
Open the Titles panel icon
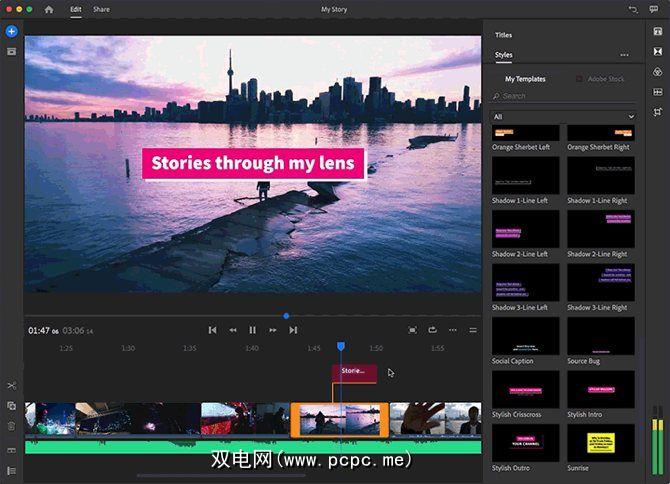point(658,31)
